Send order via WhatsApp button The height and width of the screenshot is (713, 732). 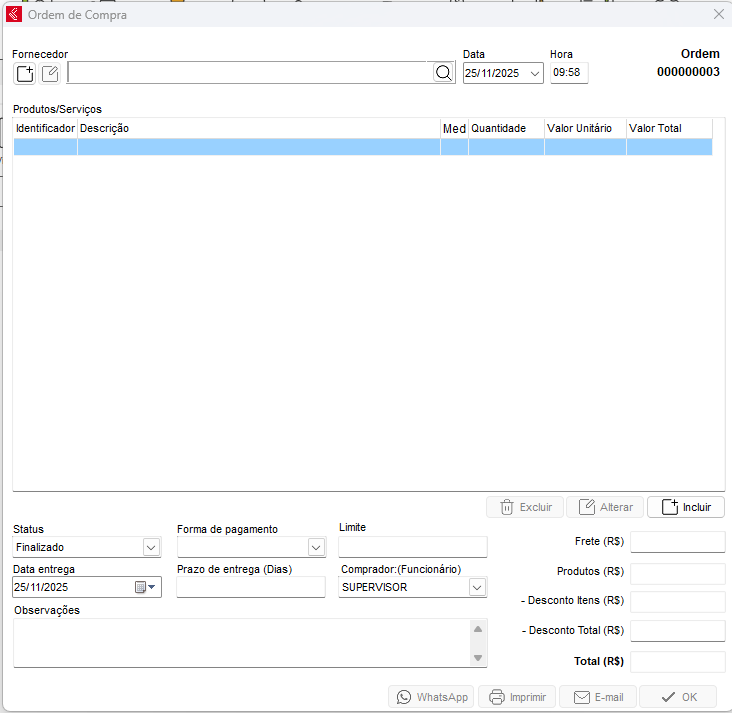[x=432, y=697]
